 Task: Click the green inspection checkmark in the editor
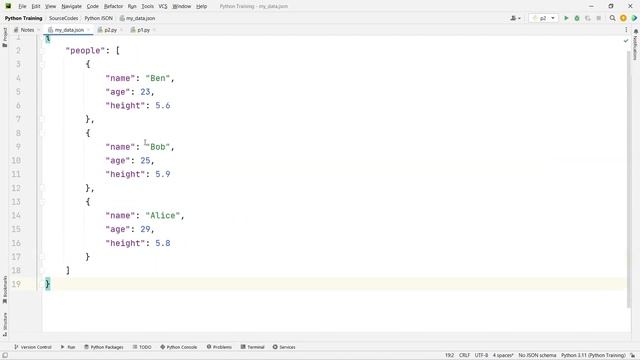click(626, 40)
